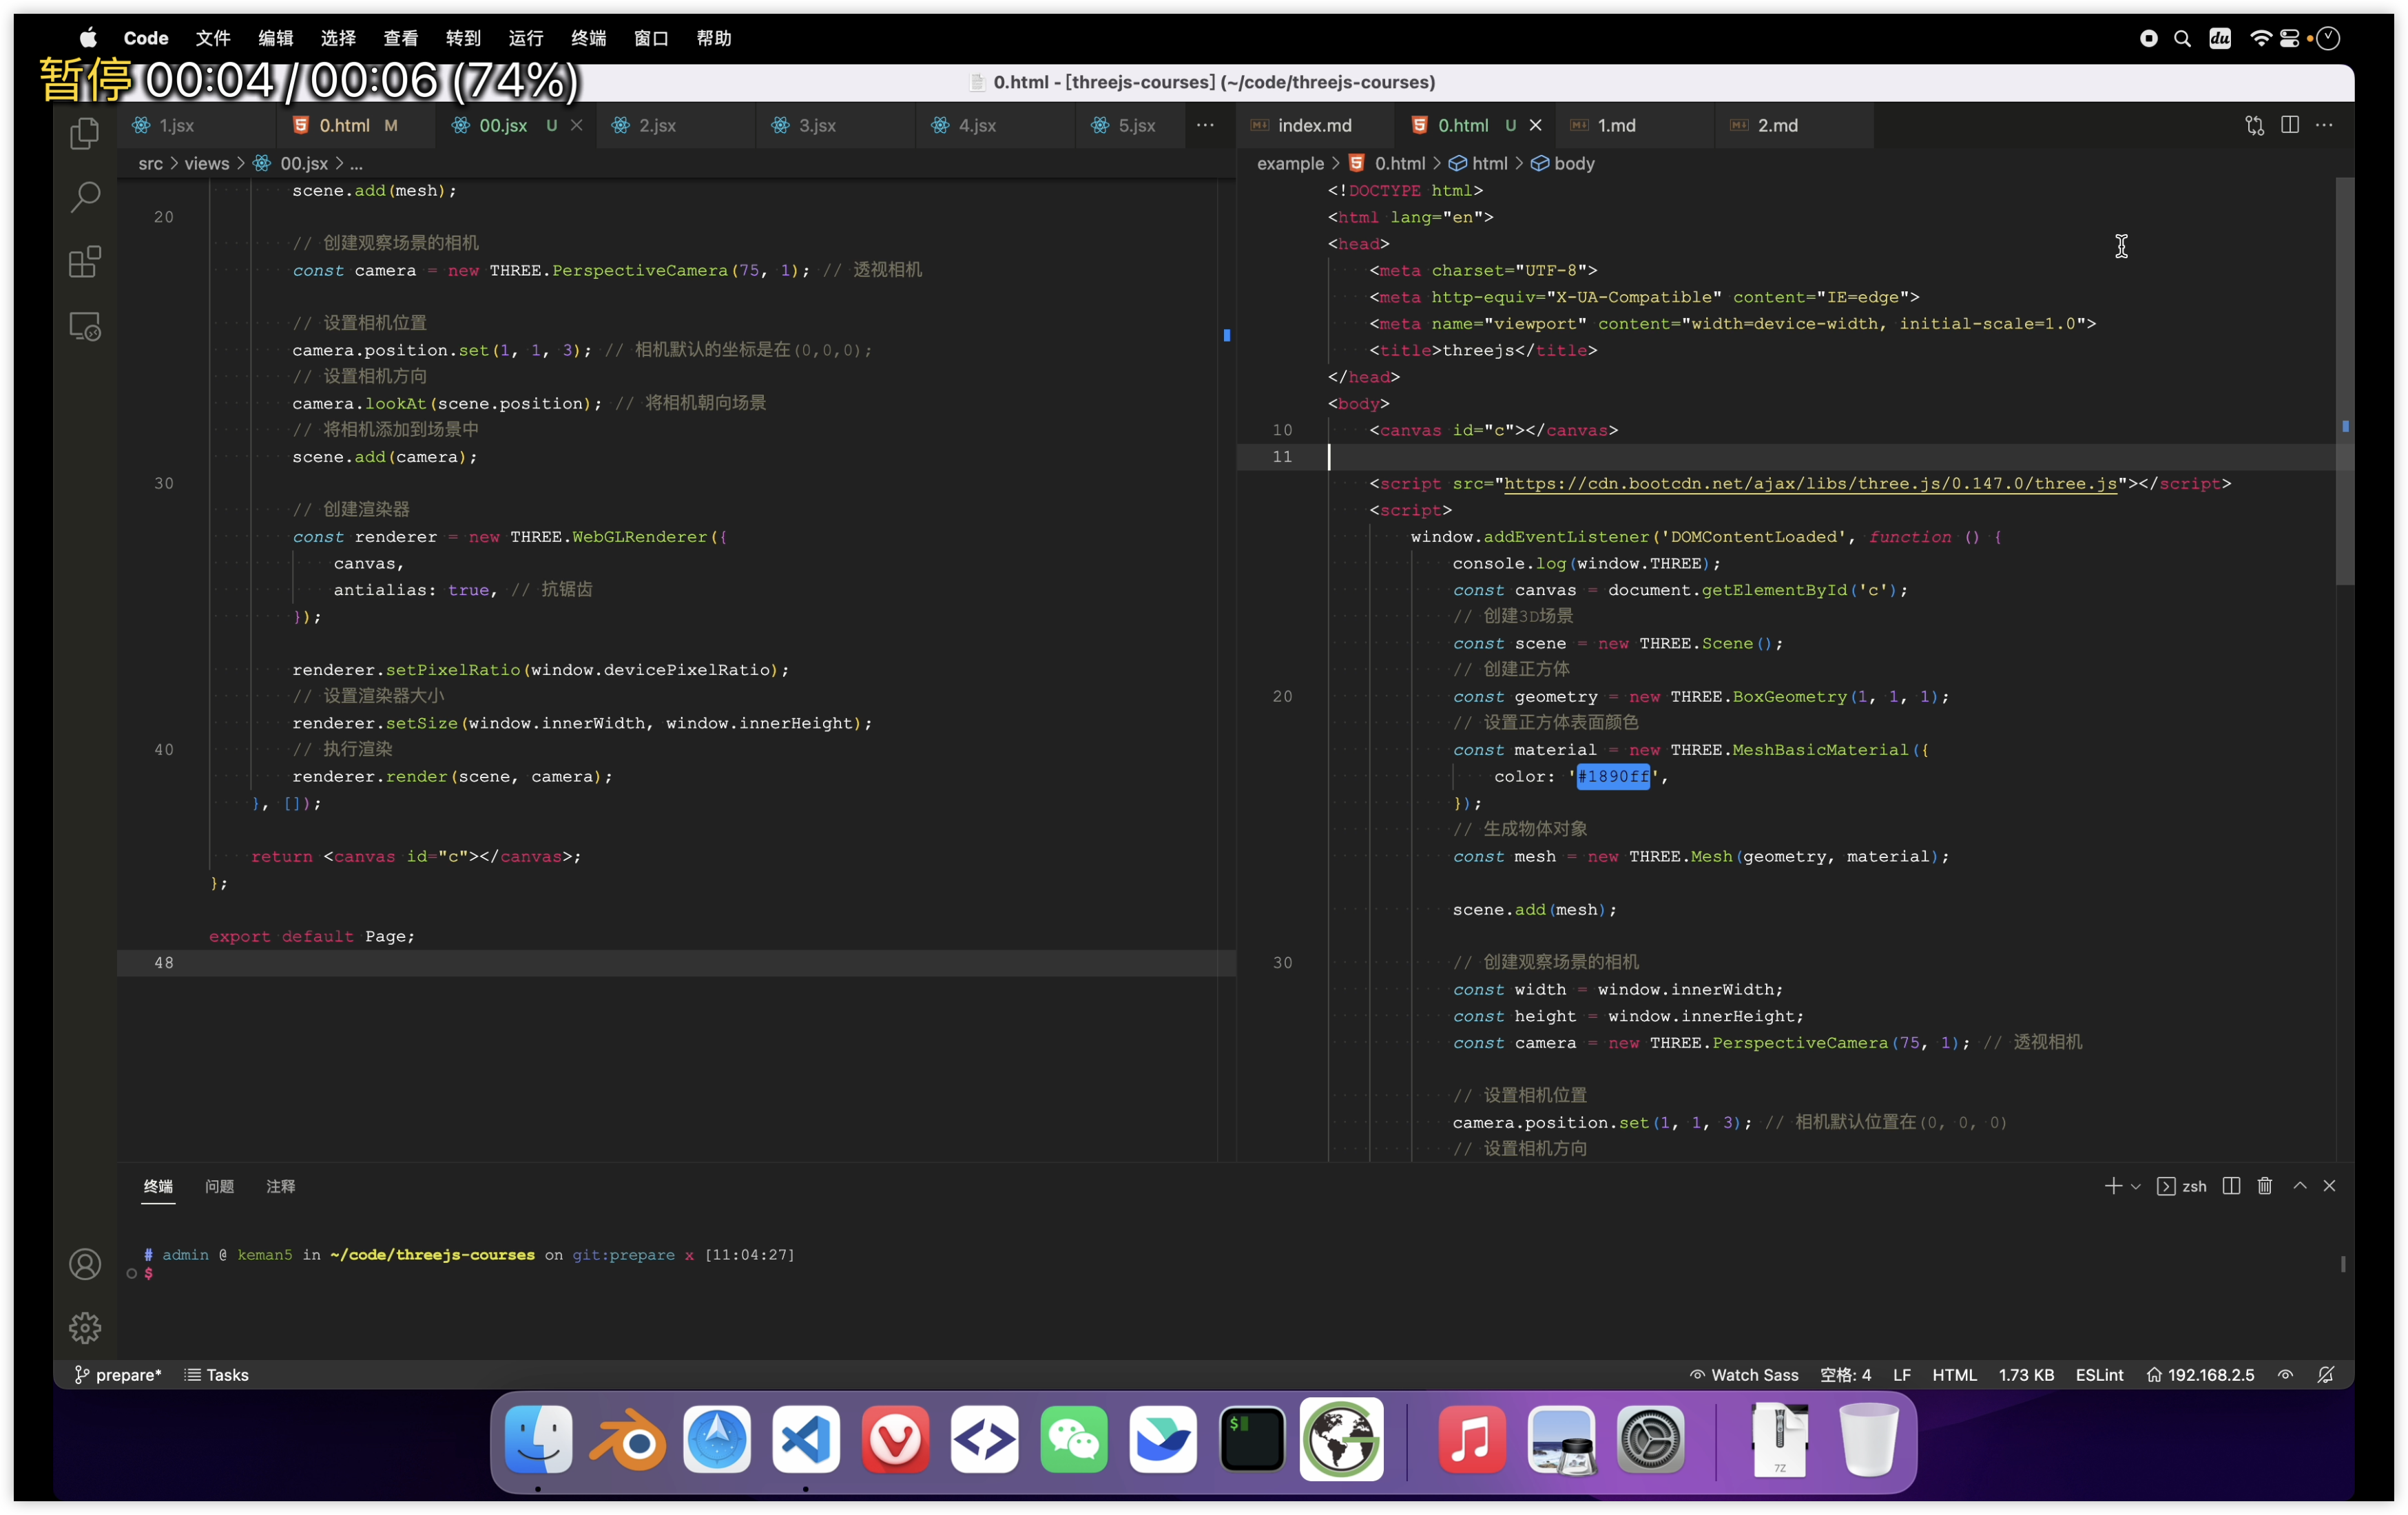Image resolution: width=2408 pixels, height=1515 pixels.
Task: Maximize the panel with chevron up
Action: click(x=2300, y=1186)
